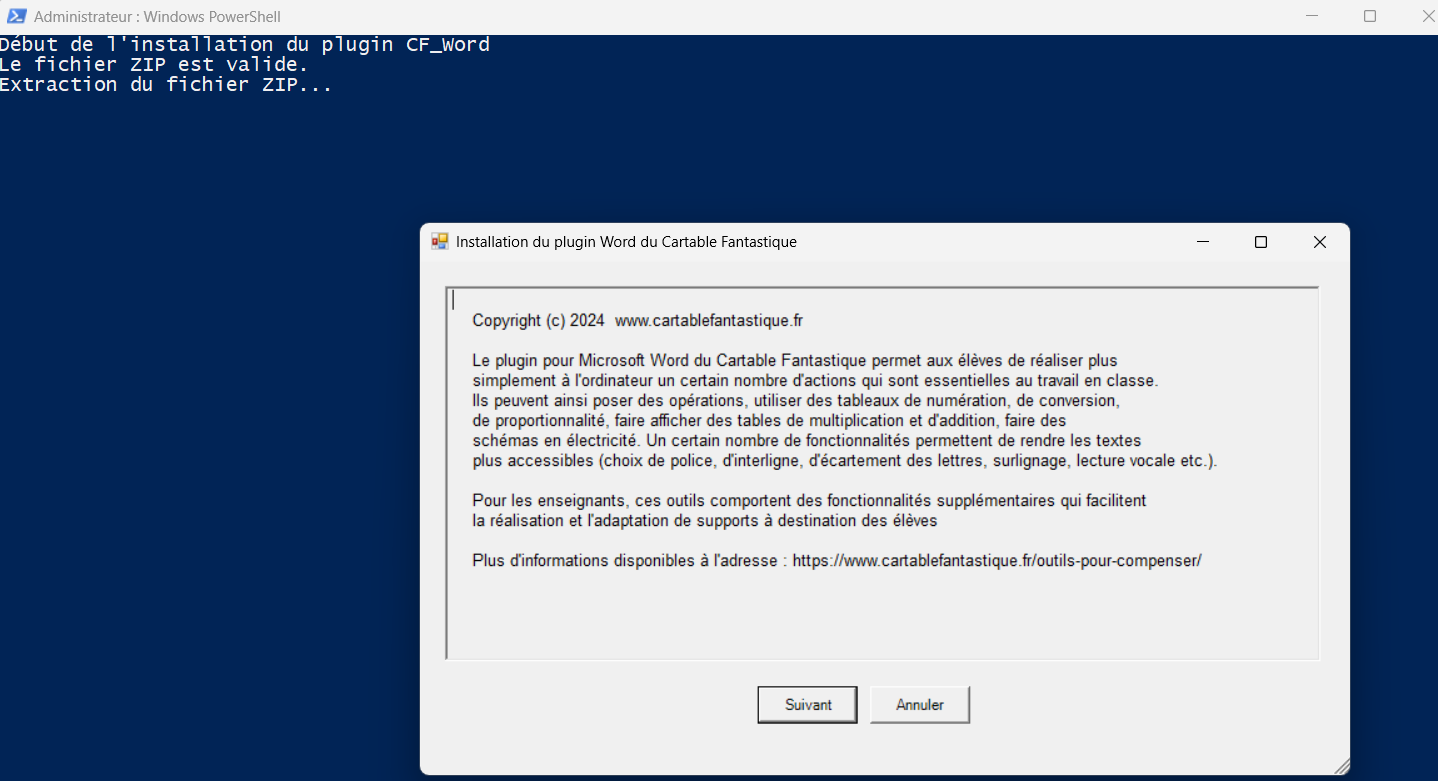Click the line starting "de proportionnalité, faire afficher"

770,421
